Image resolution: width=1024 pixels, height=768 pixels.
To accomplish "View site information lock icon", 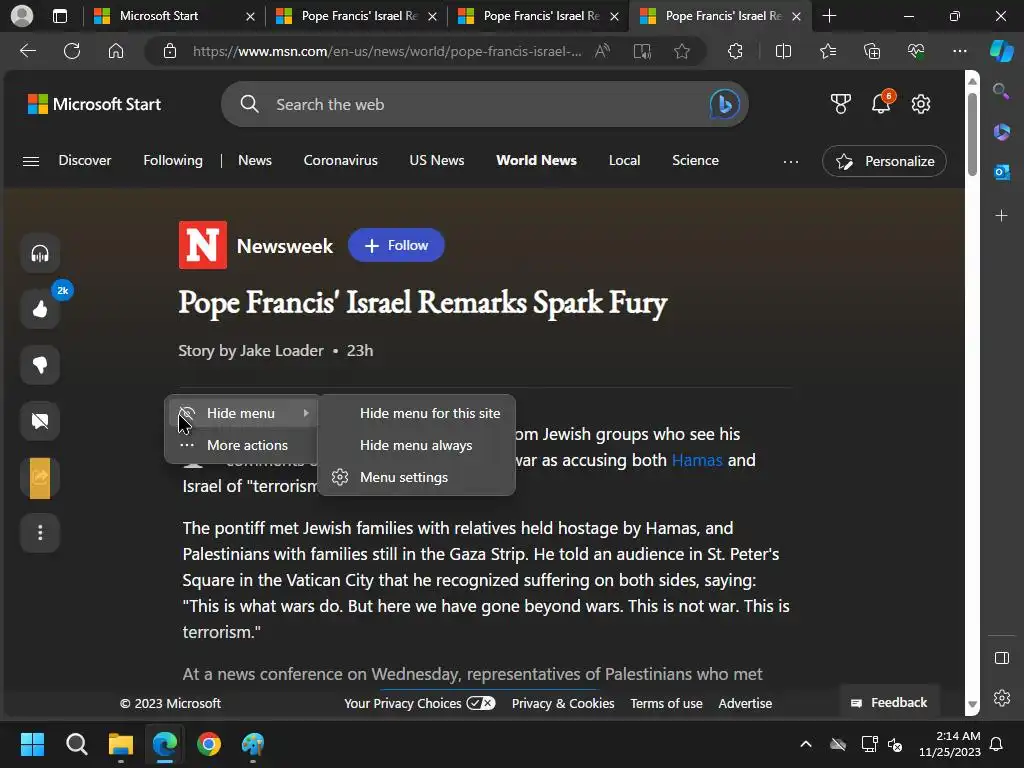I will pos(170,51).
